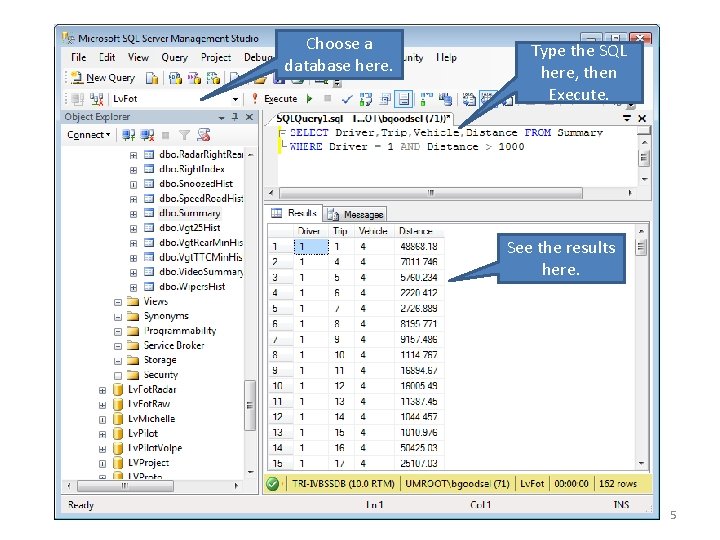Click the green query success status icon

273,484
